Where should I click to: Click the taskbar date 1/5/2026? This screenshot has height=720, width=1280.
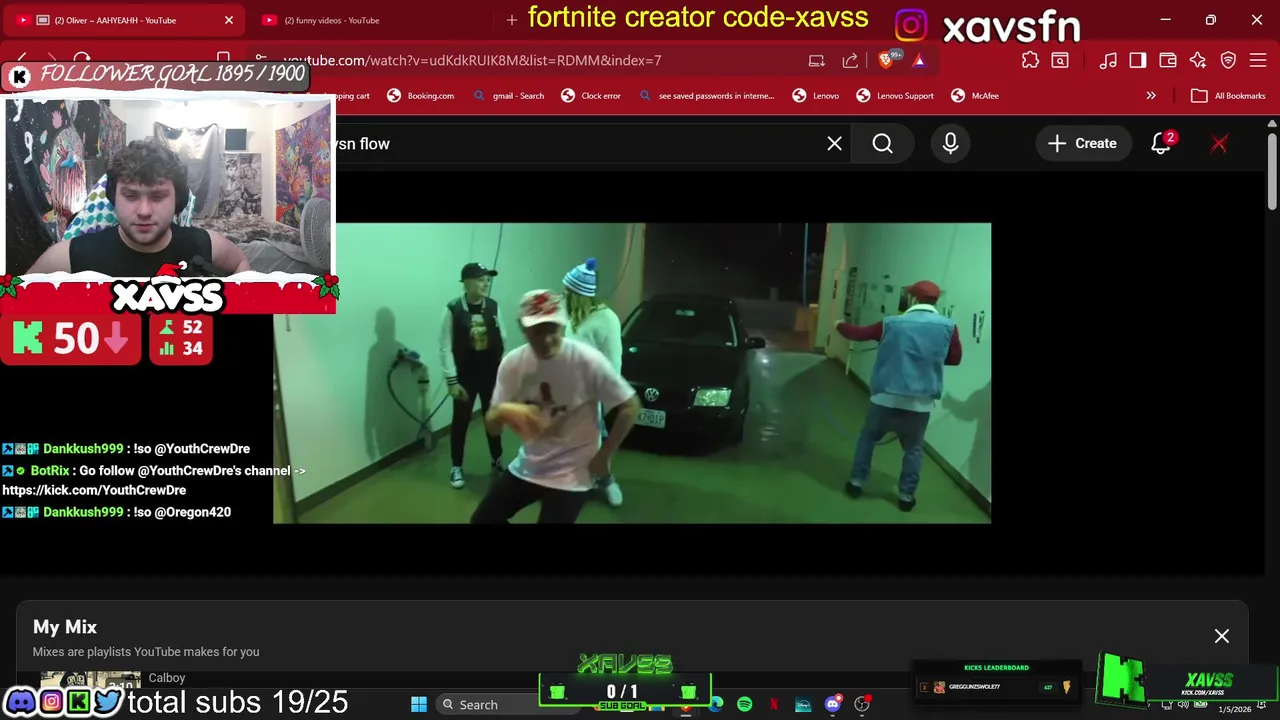point(1234,709)
